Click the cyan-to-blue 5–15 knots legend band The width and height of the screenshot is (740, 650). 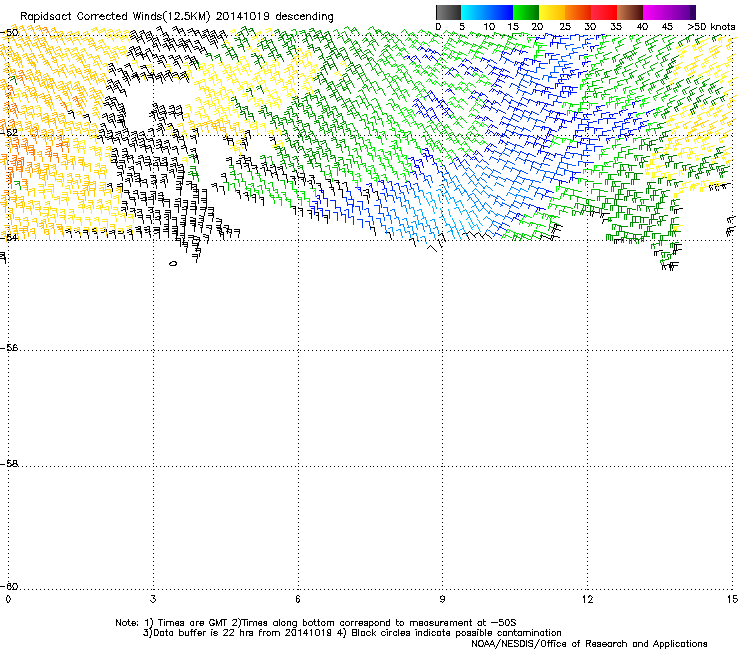(x=487, y=12)
